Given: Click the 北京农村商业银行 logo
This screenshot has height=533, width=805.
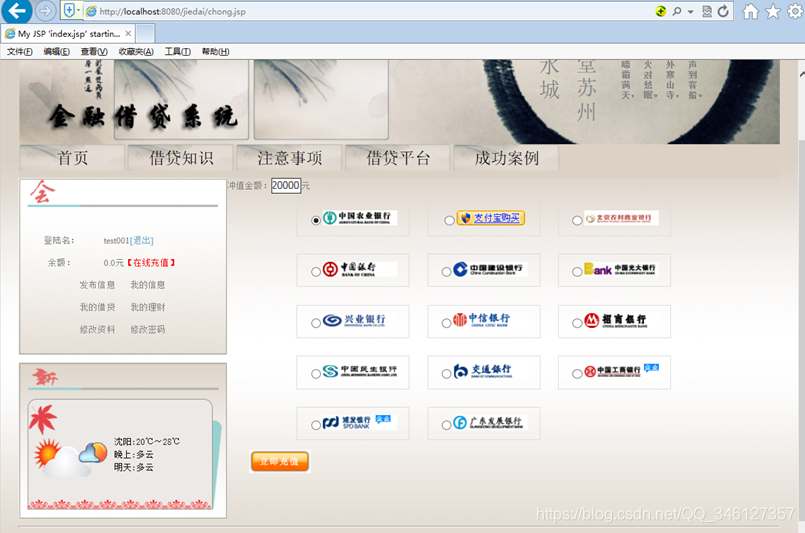Looking at the screenshot, I should pyautogui.click(x=621, y=218).
